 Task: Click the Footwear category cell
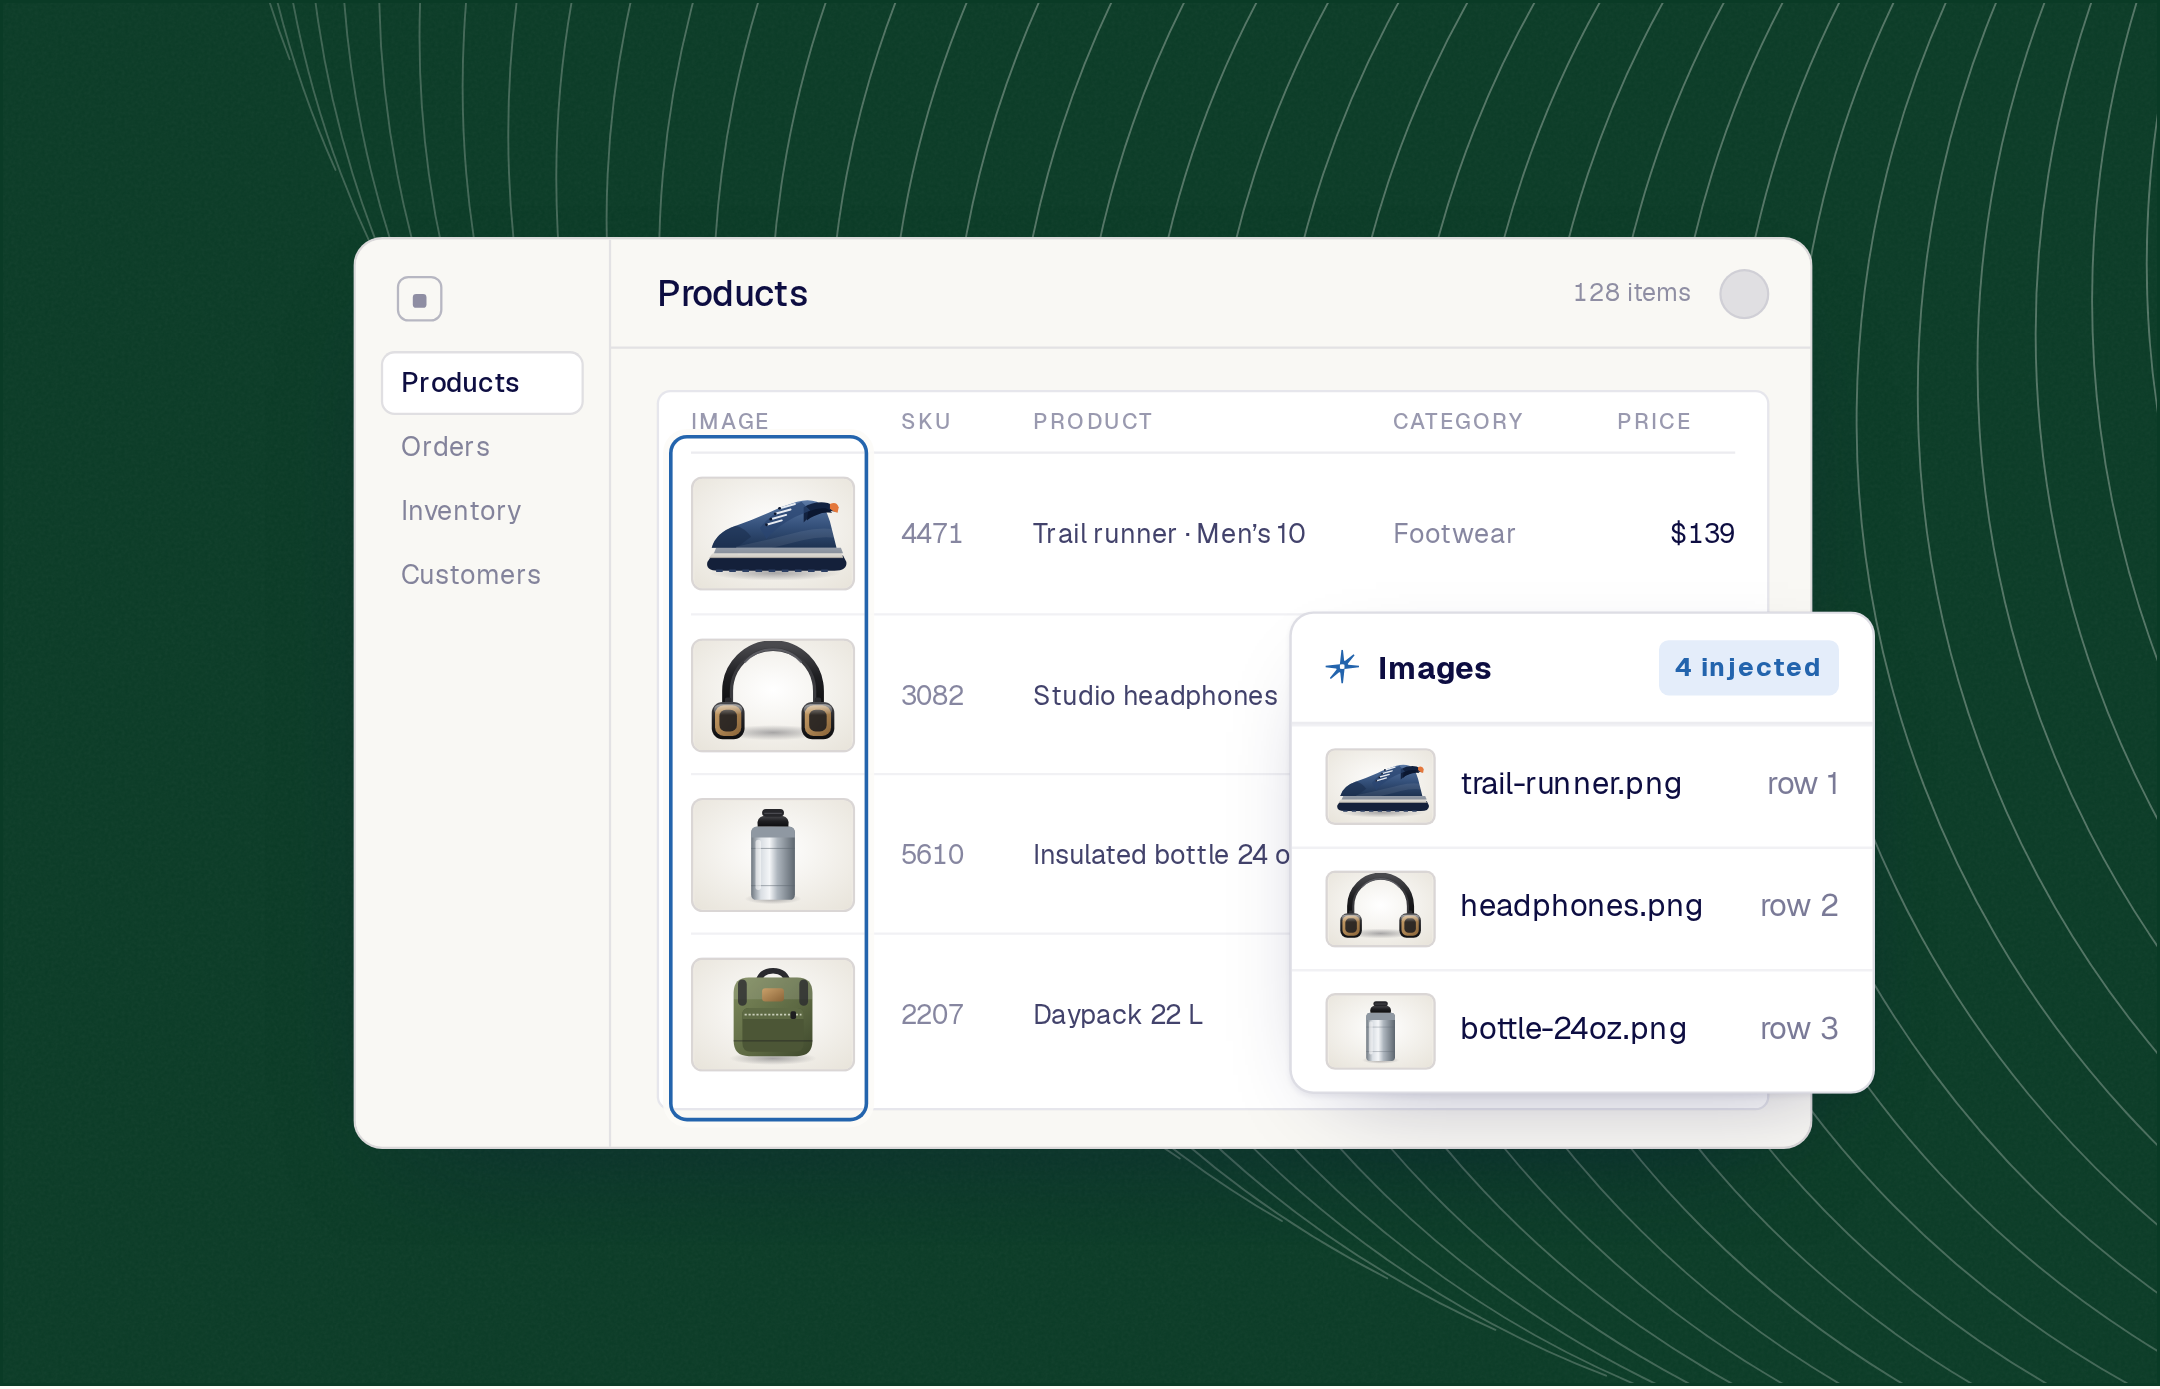pos(1454,534)
